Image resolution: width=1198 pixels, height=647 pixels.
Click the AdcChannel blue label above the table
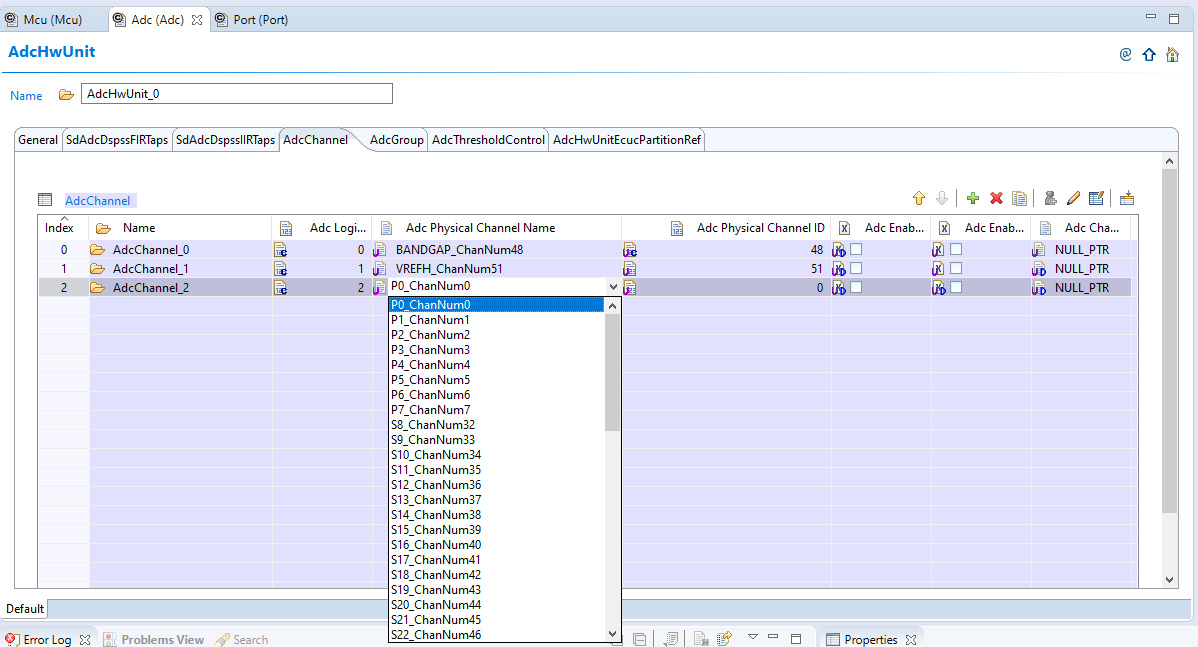click(98, 200)
